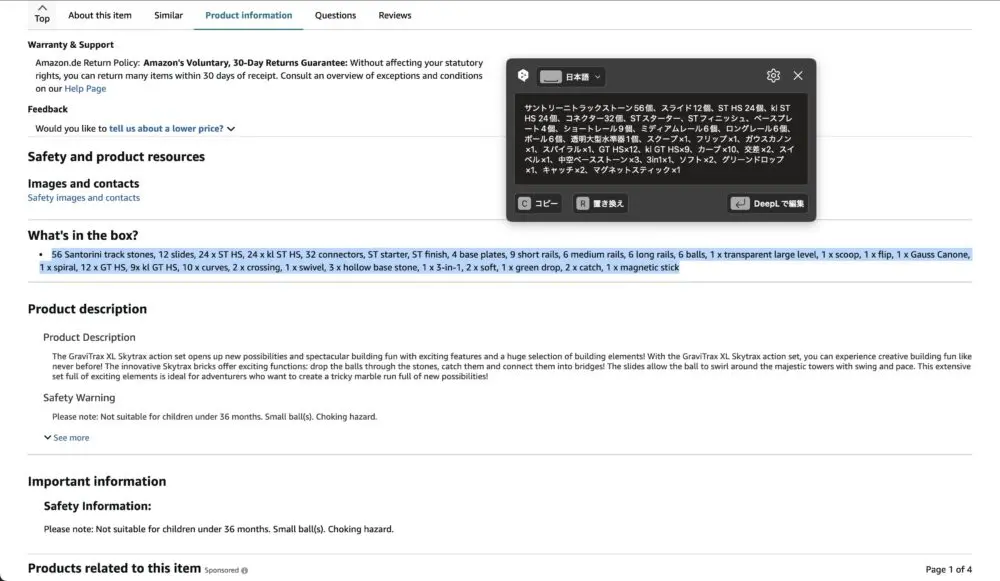Screen dimensions: 1000x581
Task: Jump to Top of the page
Action: pyautogui.click(x=42, y=13)
